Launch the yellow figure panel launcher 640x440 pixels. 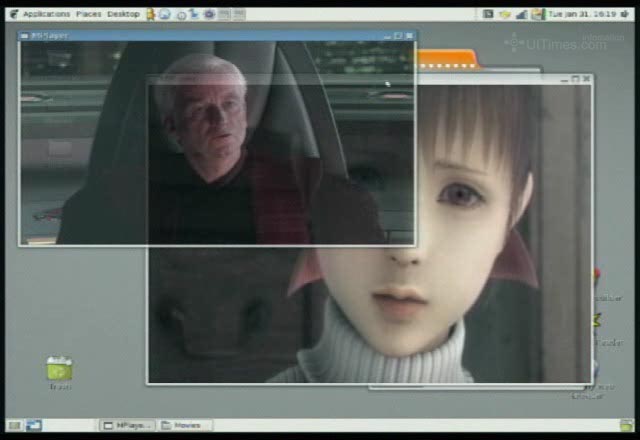[x=151, y=14]
